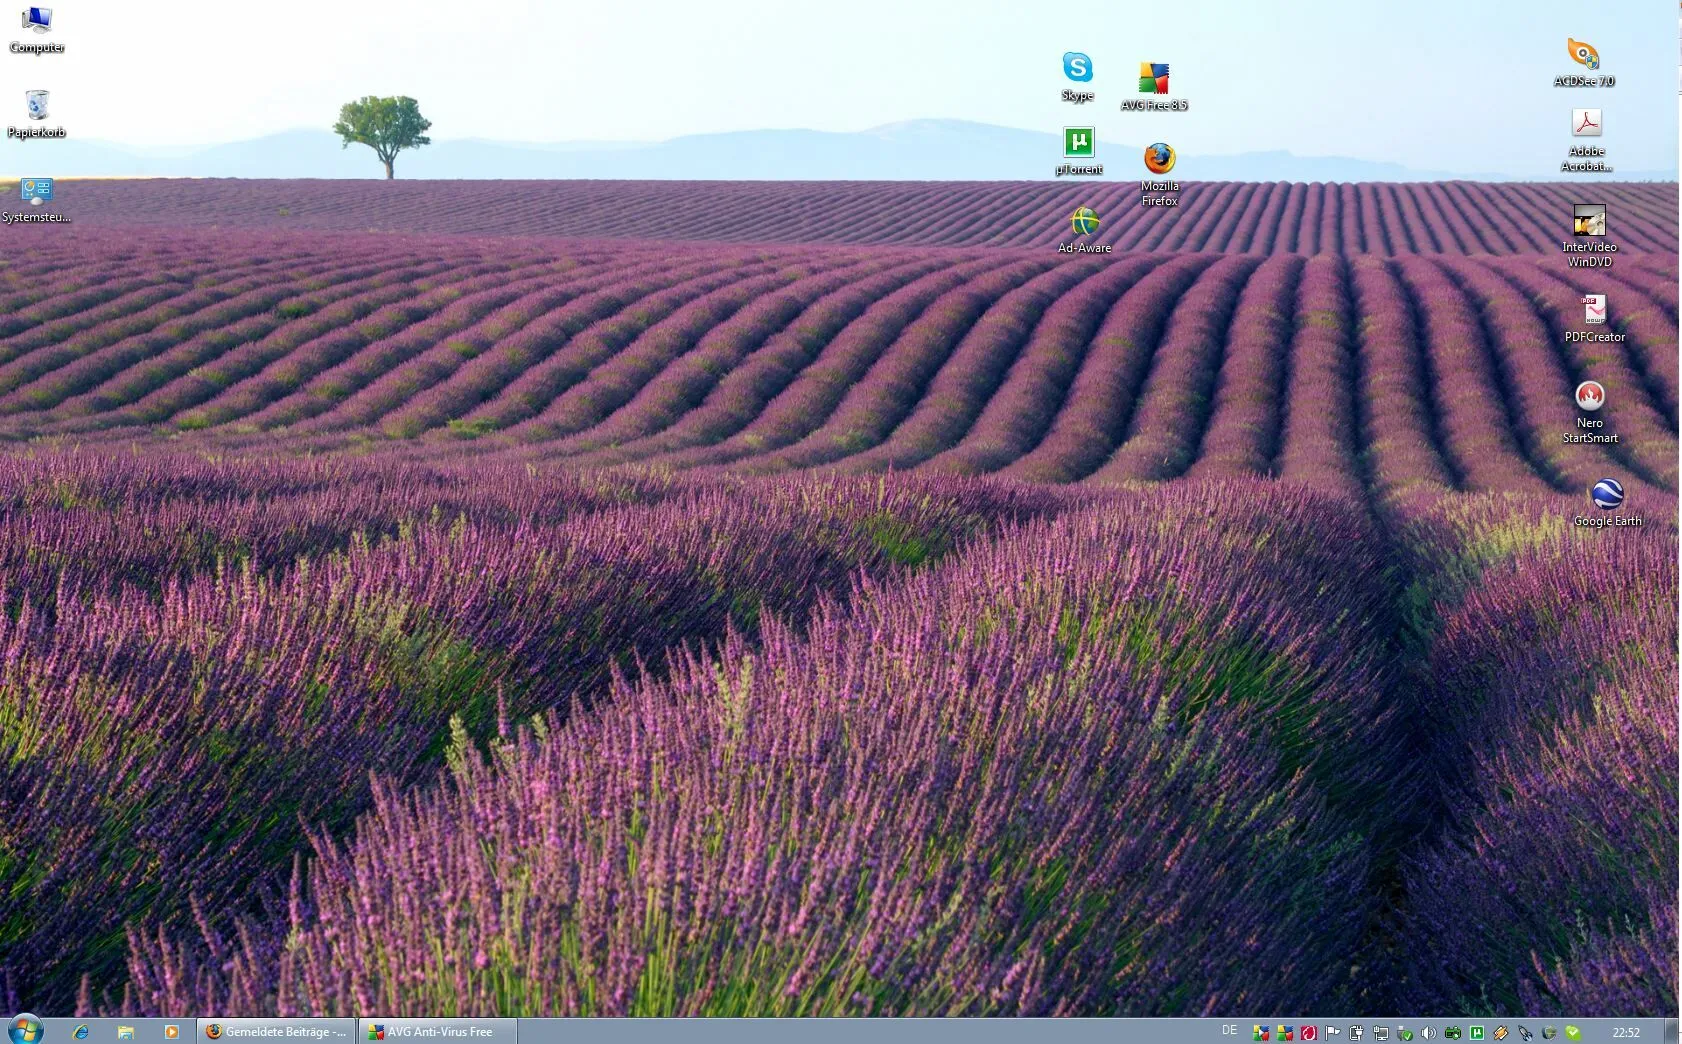Click the Ad-Aware desktop icon
The image size is (1682, 1044).
click(1084, 223)
